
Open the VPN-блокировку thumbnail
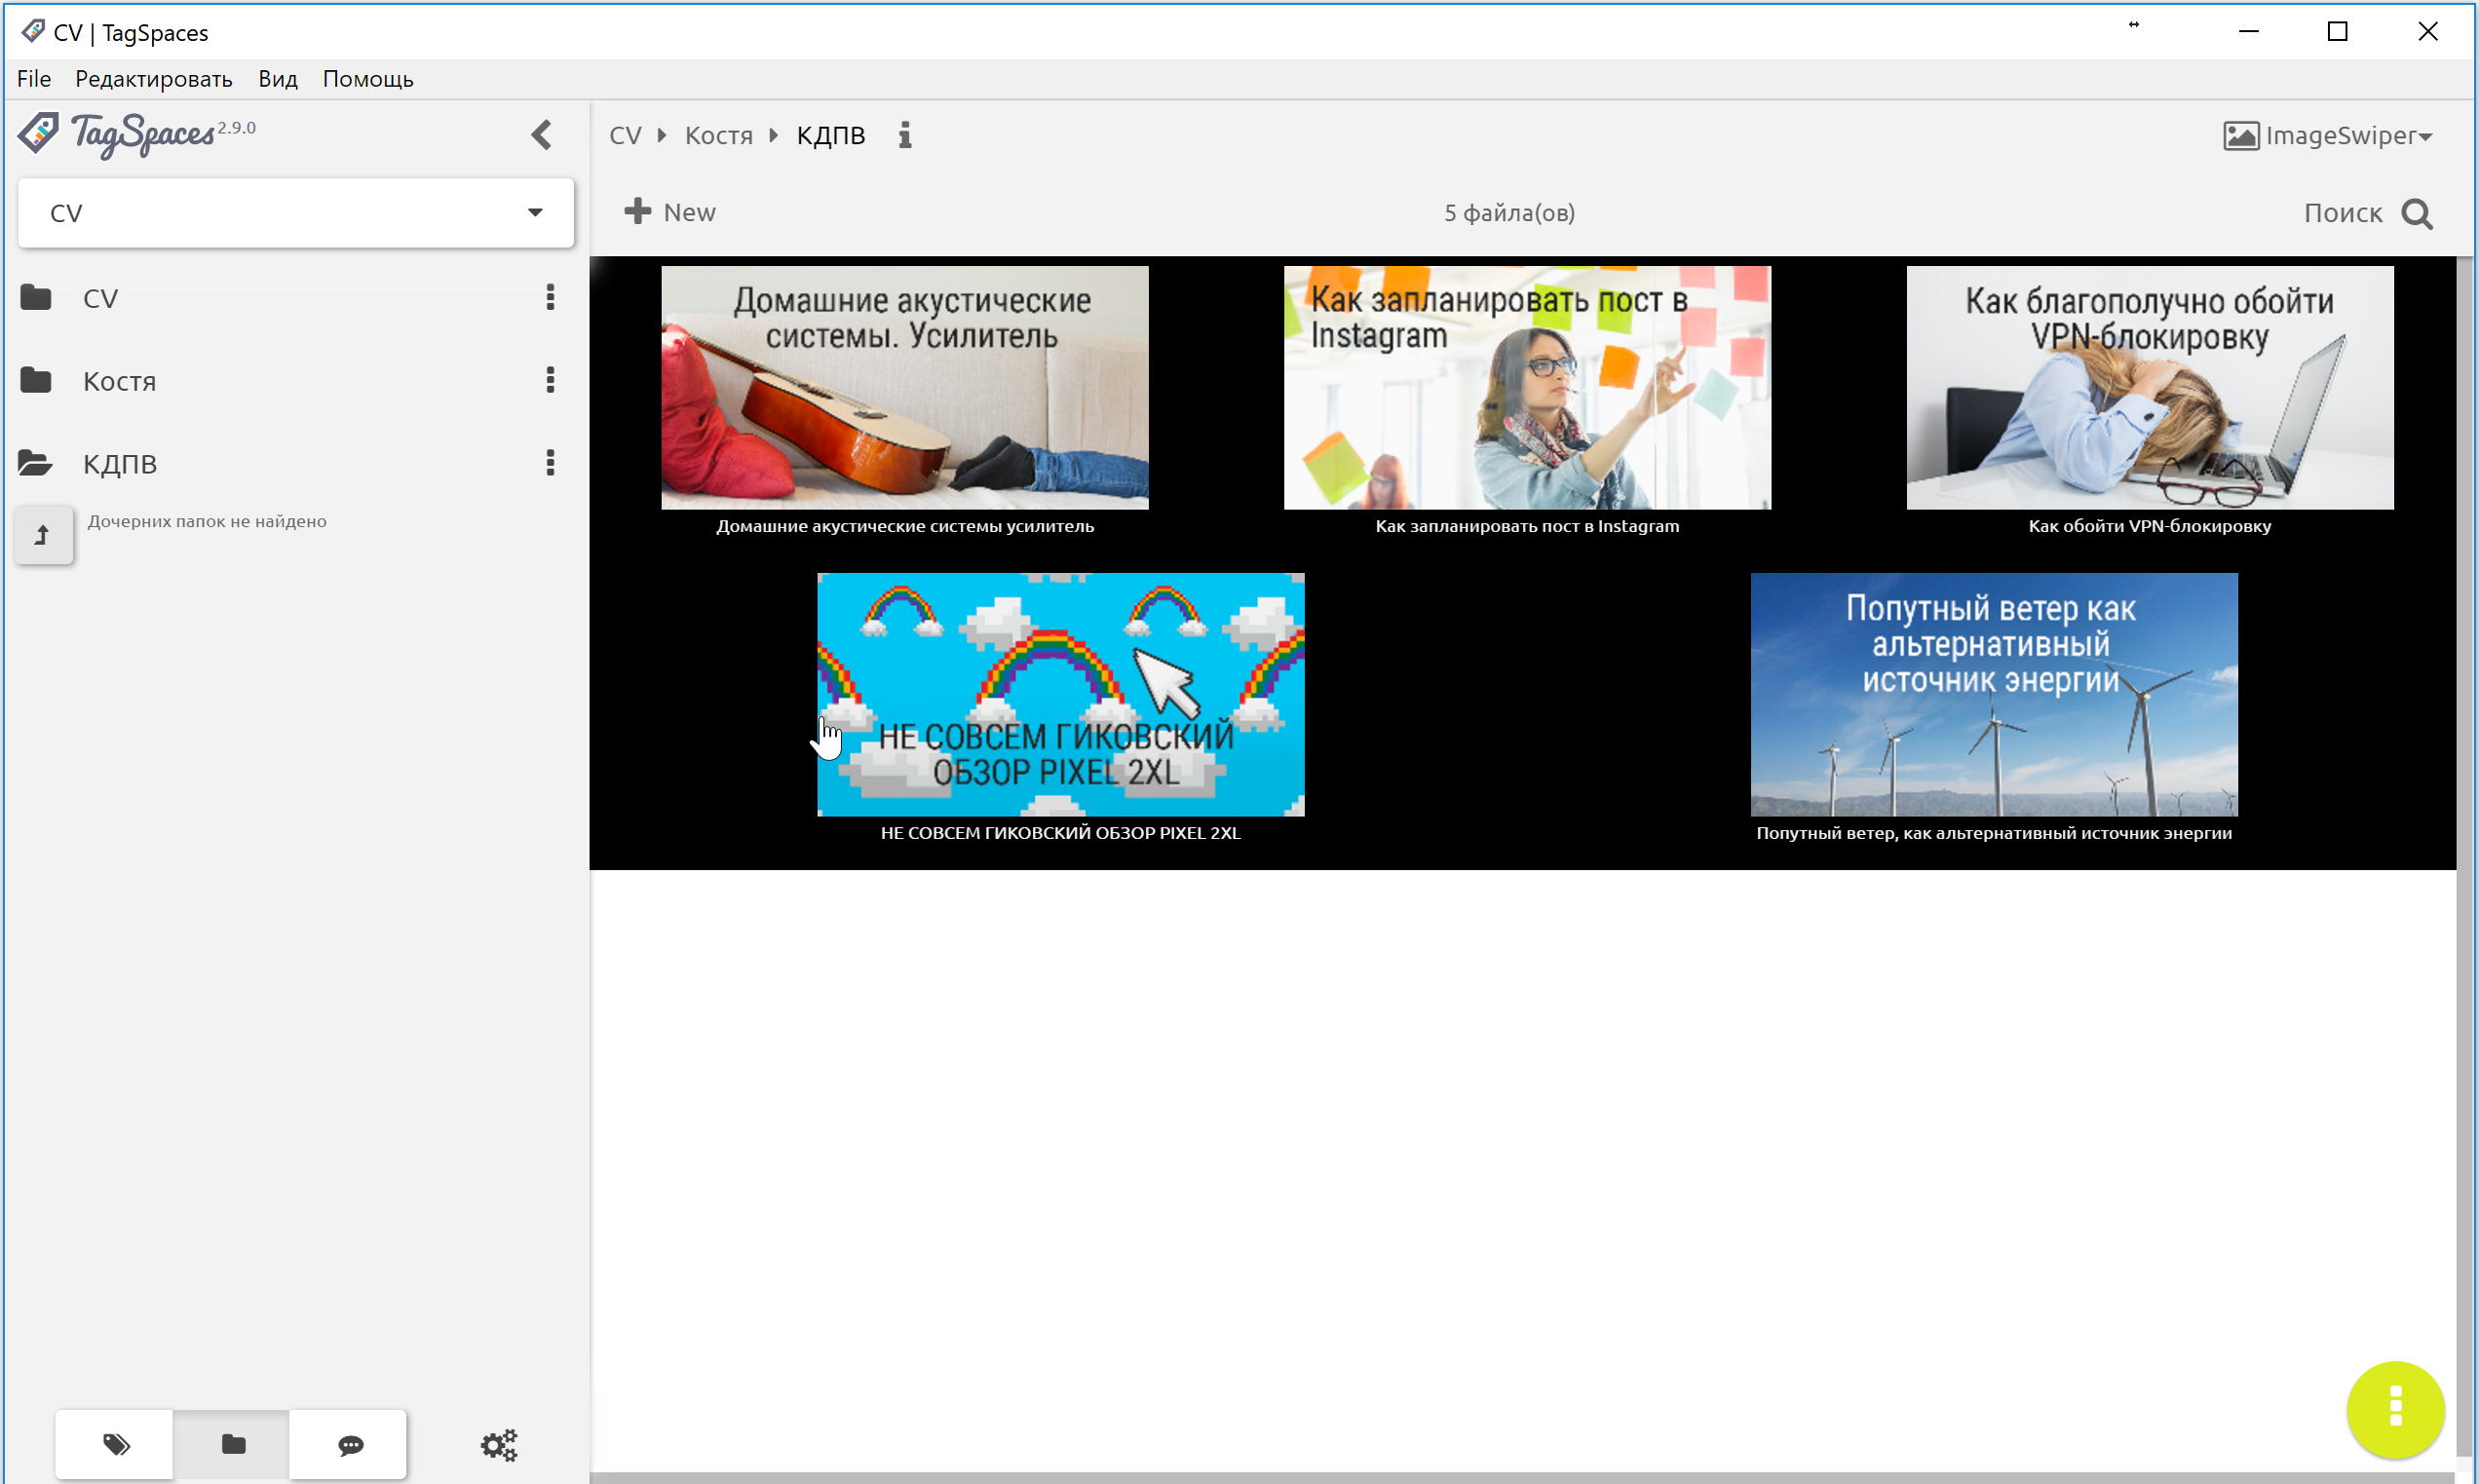pyautogui.click(x=2149, y=387)
